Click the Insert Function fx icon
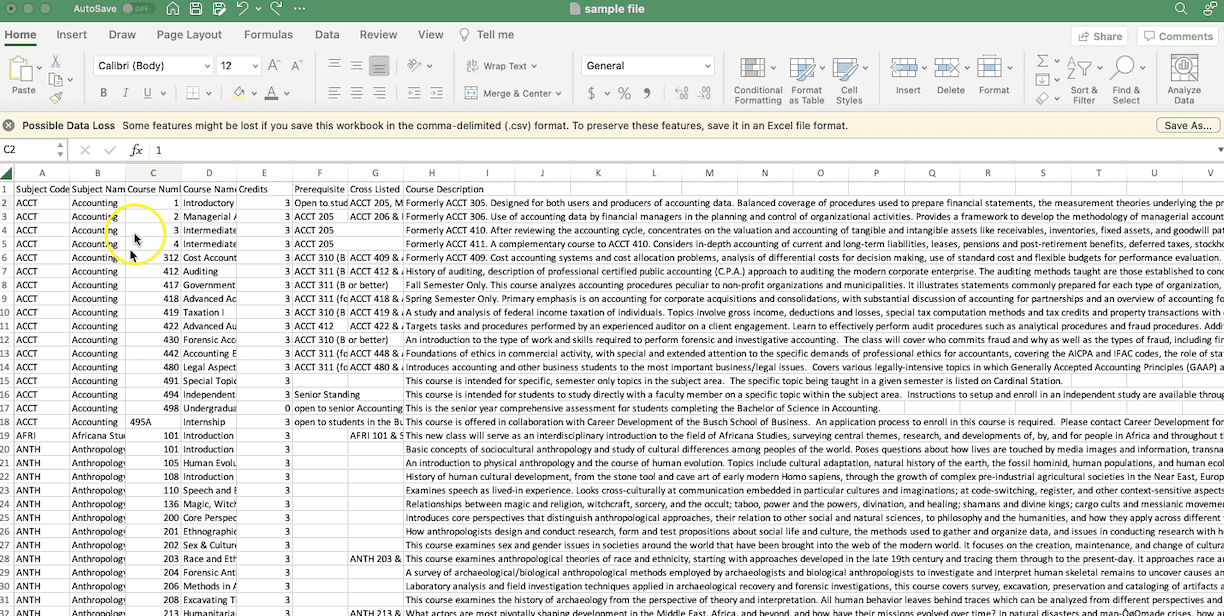This screenshot has width=1224, height=616. pyautogui.click(x=136, y=150)
